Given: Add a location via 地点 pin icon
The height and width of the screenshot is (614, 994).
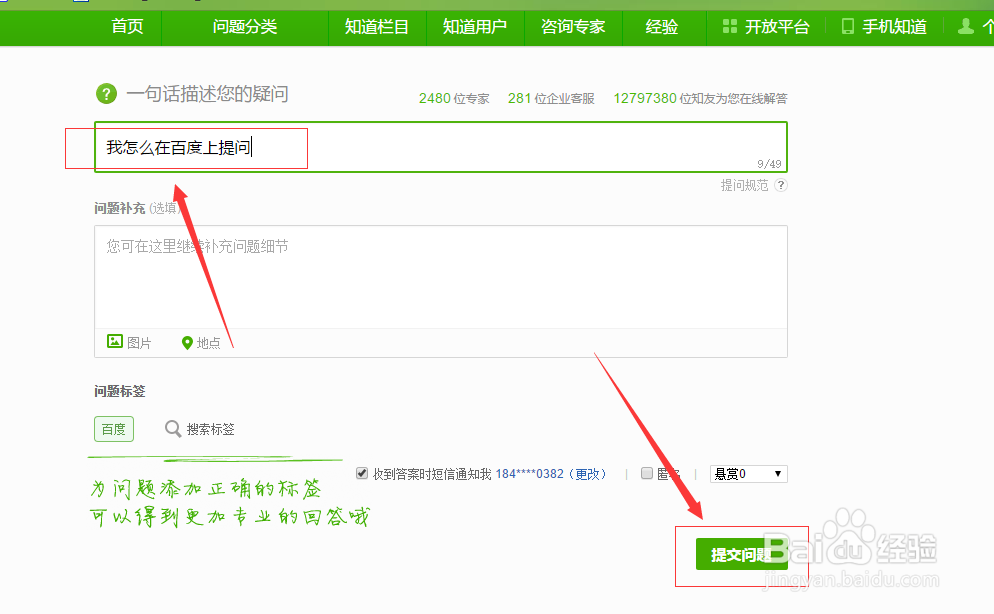Looking at the screenshot, I should [x=201, y=343].
